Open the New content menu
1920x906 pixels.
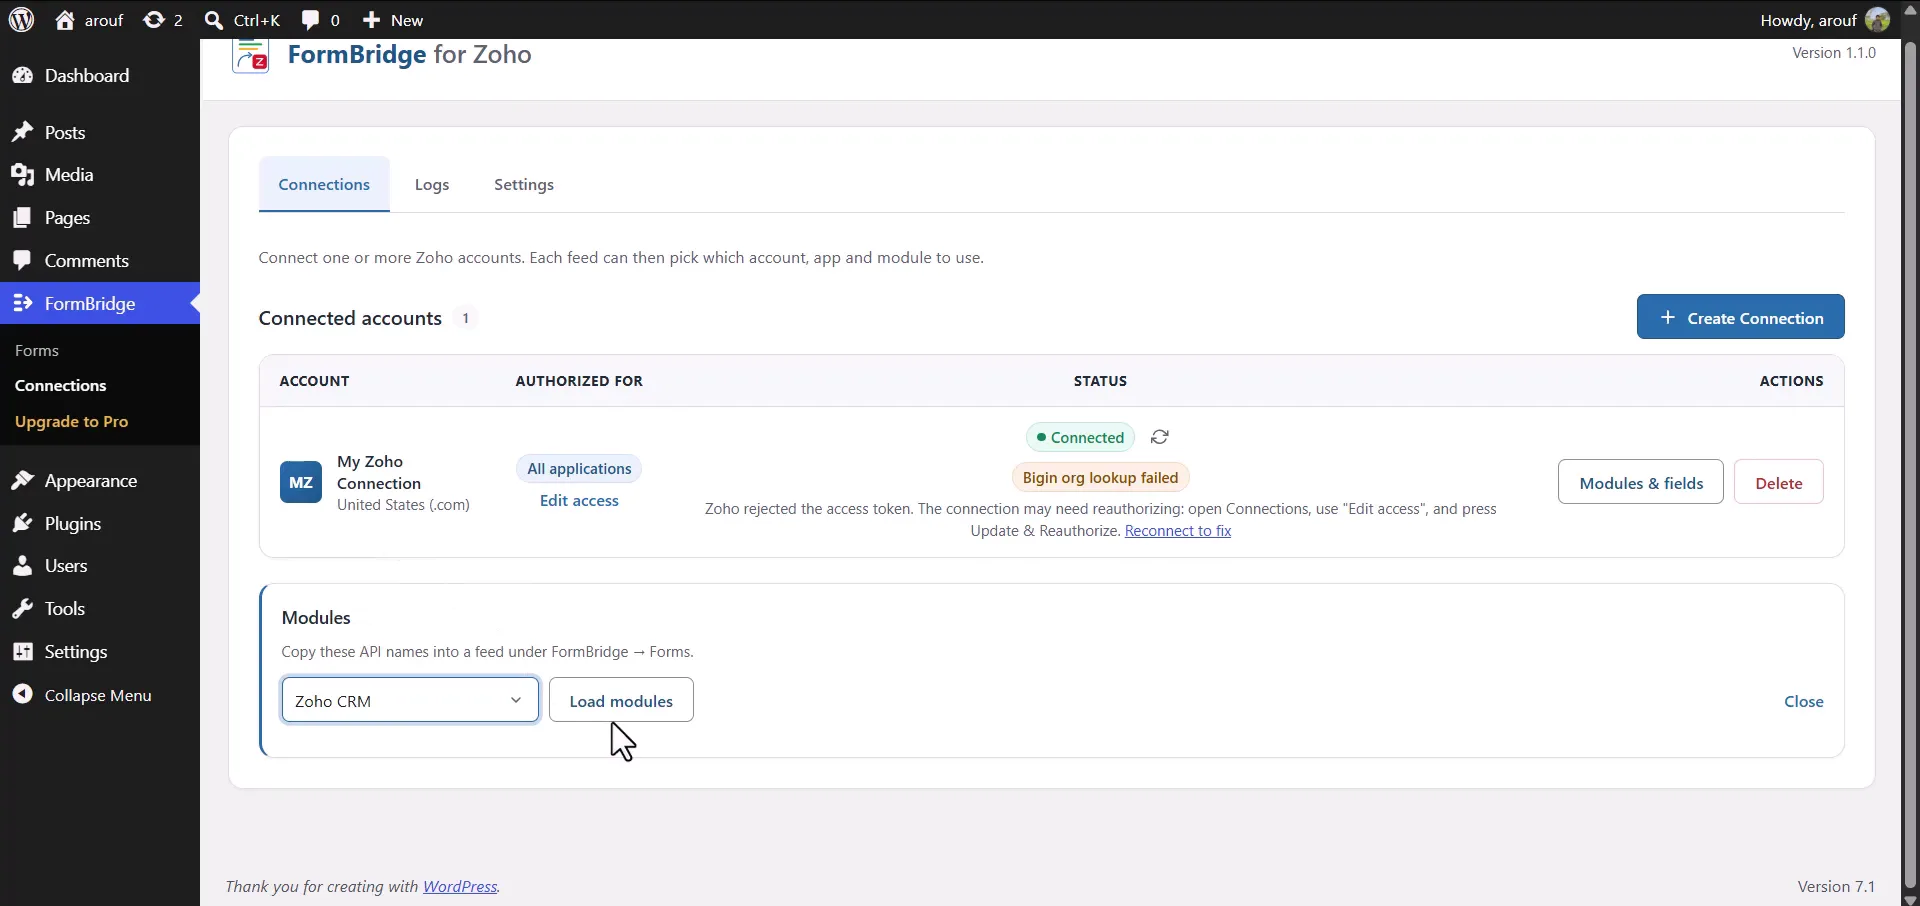tap(393, 20)
